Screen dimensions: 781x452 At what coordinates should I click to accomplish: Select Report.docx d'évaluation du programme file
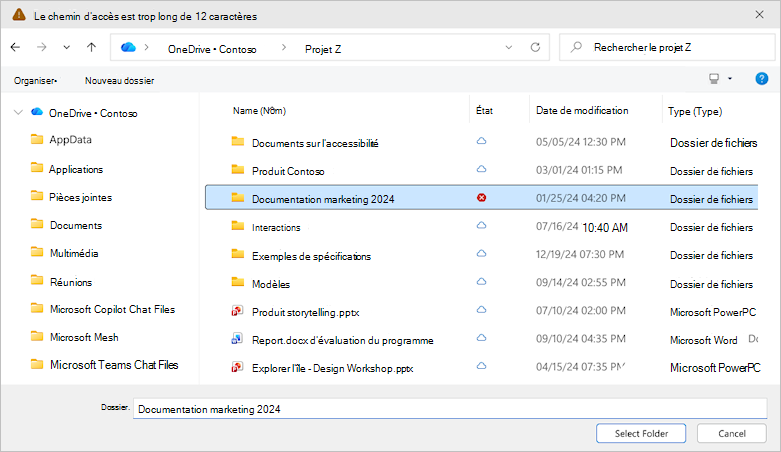[x=342, y=340]
